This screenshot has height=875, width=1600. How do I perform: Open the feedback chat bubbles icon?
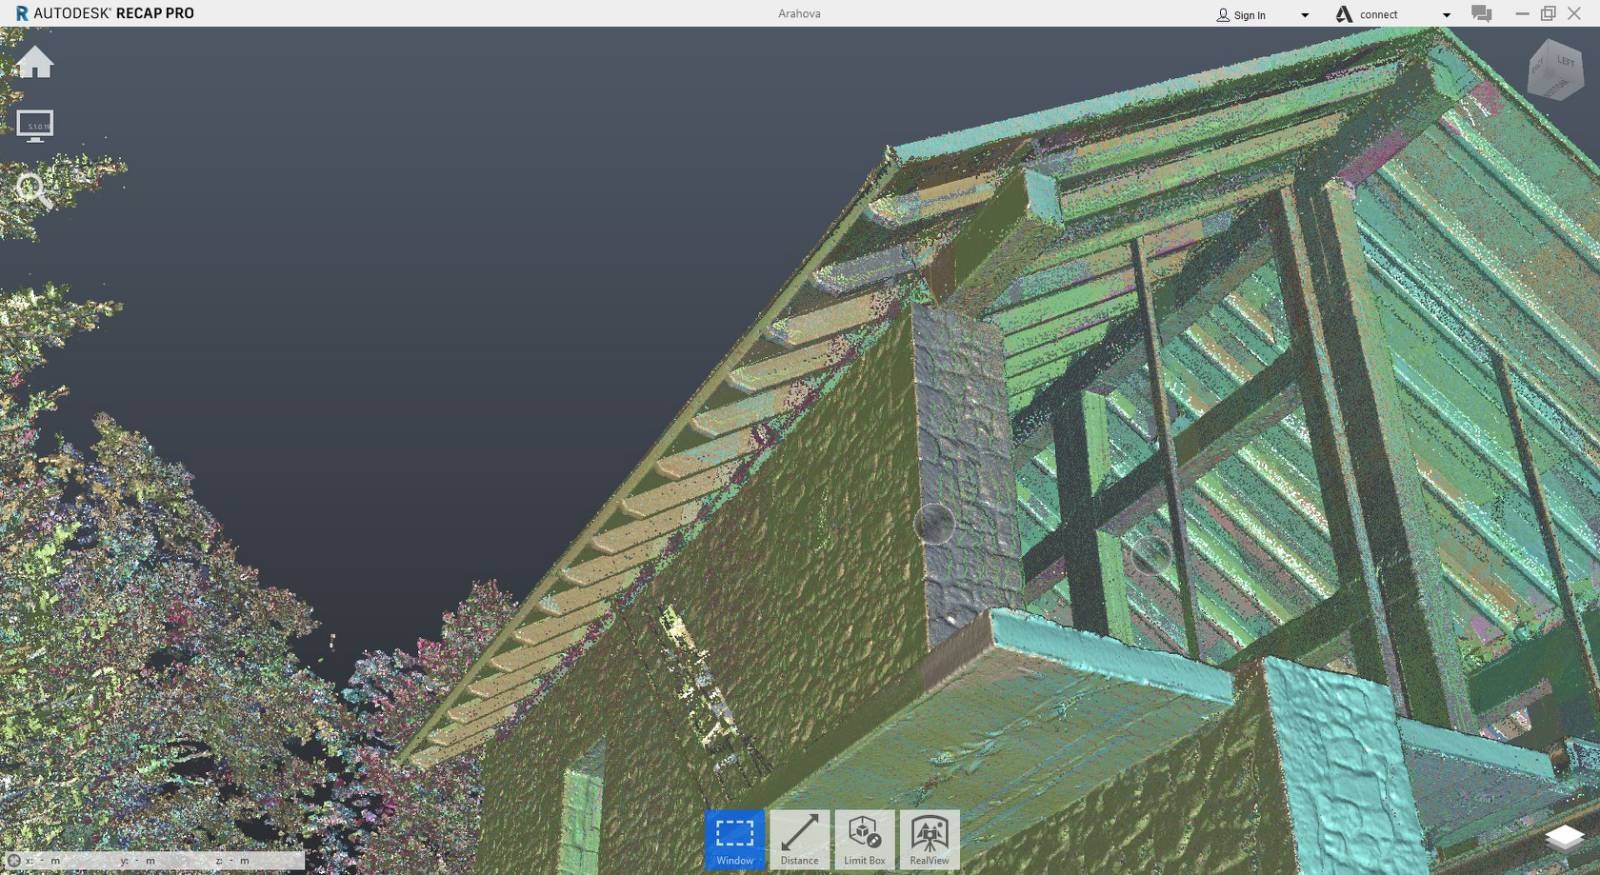click(x=1482, y=14)
